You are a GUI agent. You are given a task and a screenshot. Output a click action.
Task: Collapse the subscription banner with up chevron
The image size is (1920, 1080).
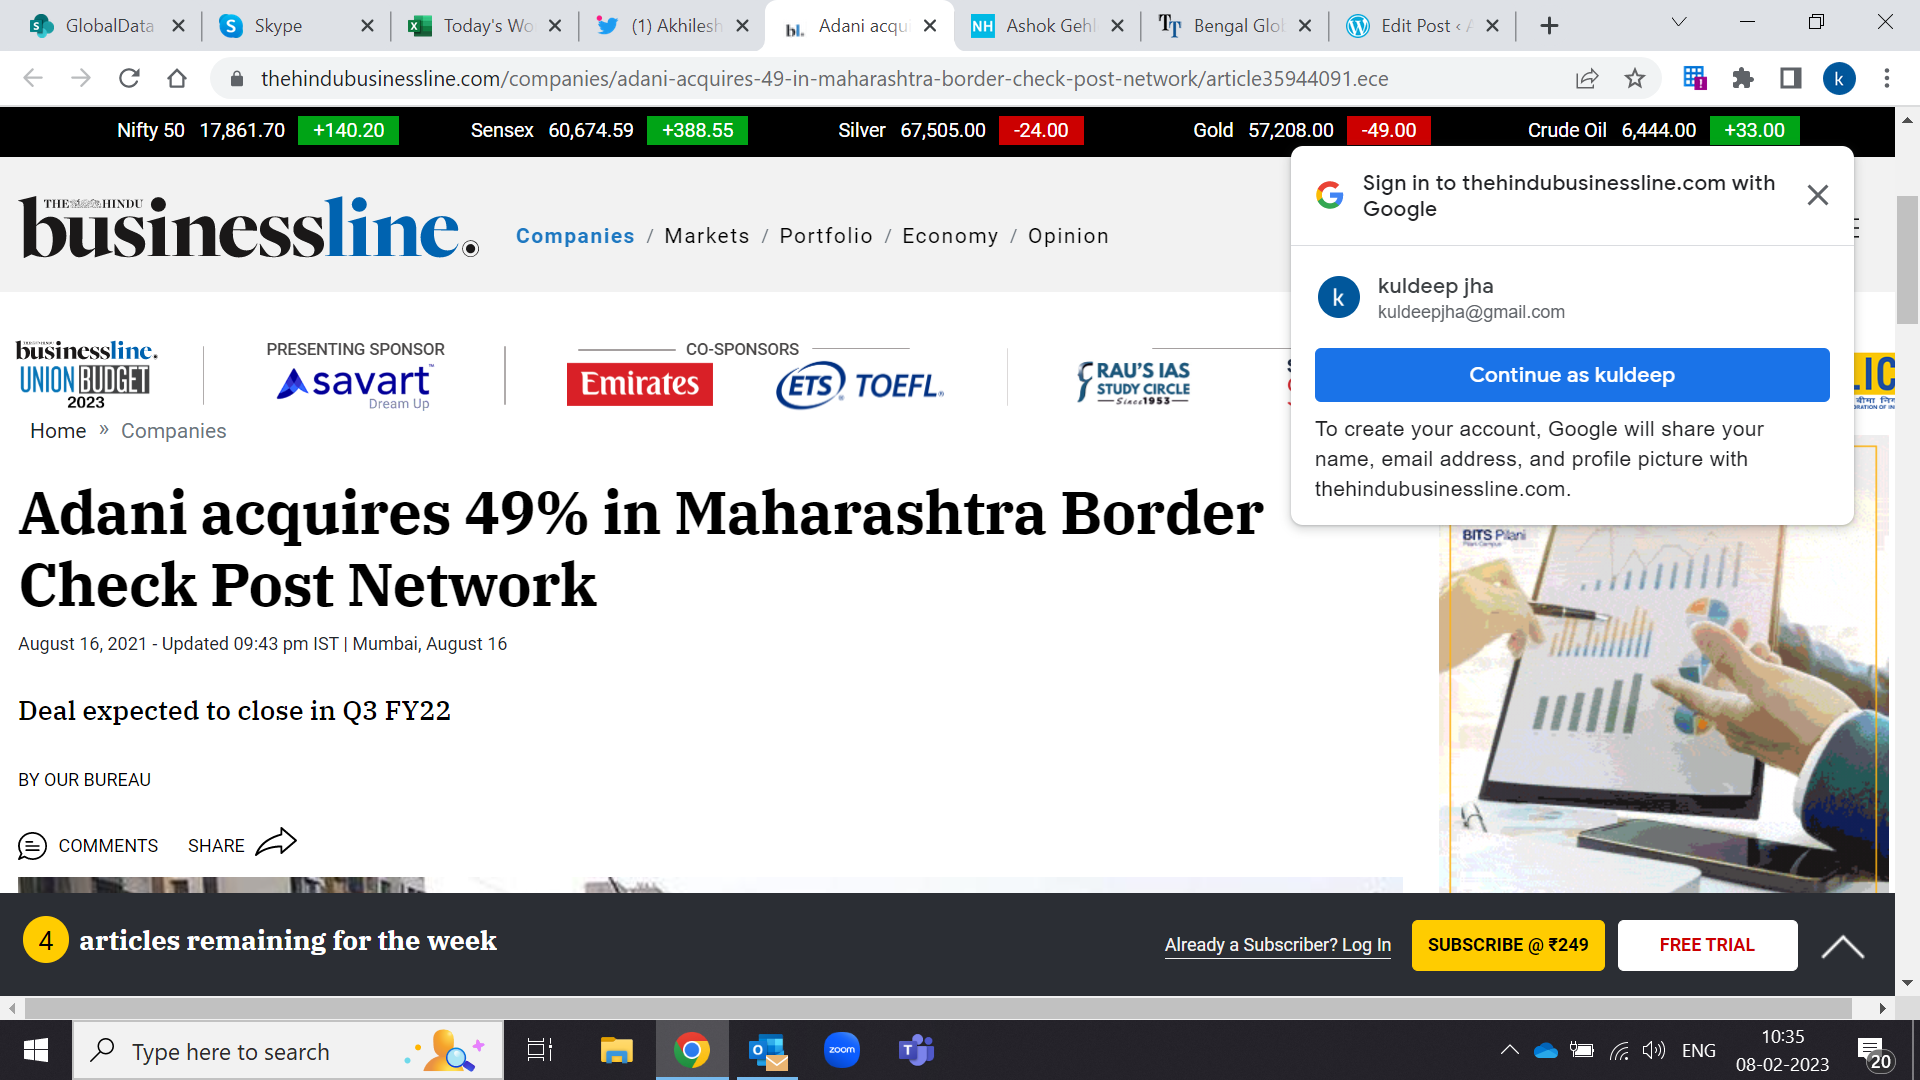[x=1842, y=946]
